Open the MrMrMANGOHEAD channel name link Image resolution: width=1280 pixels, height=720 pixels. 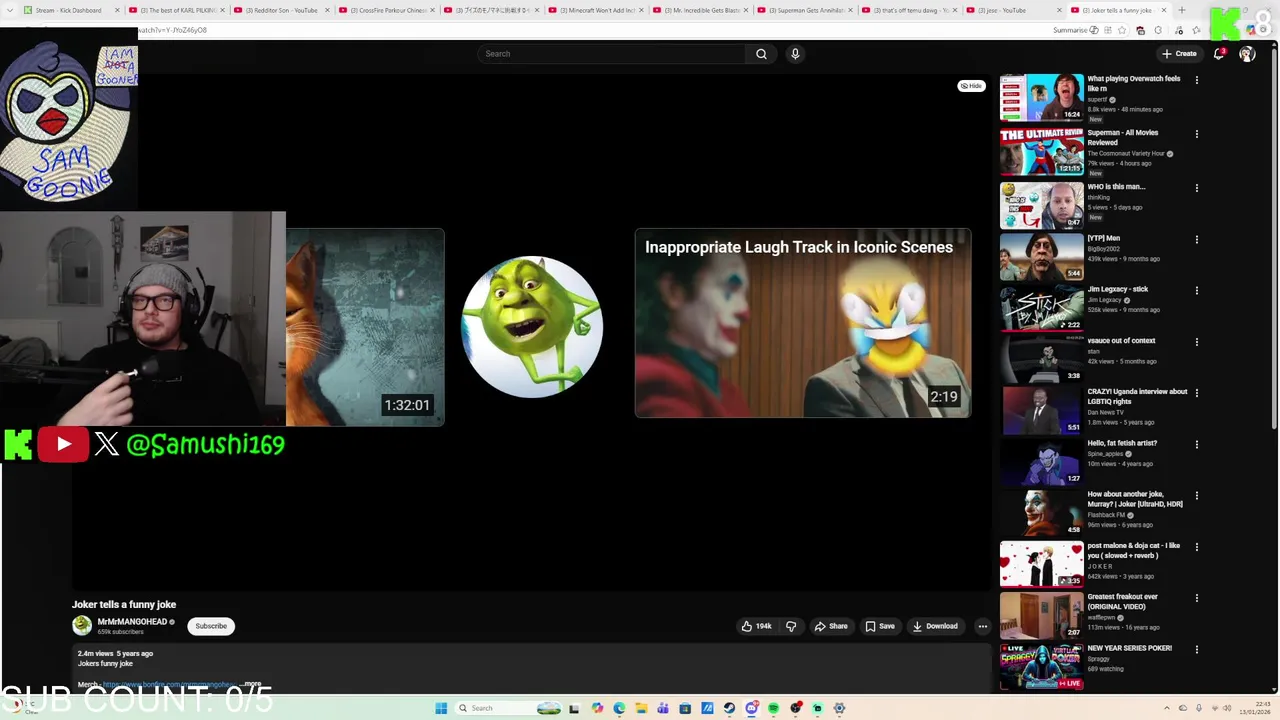pos(132,622)
